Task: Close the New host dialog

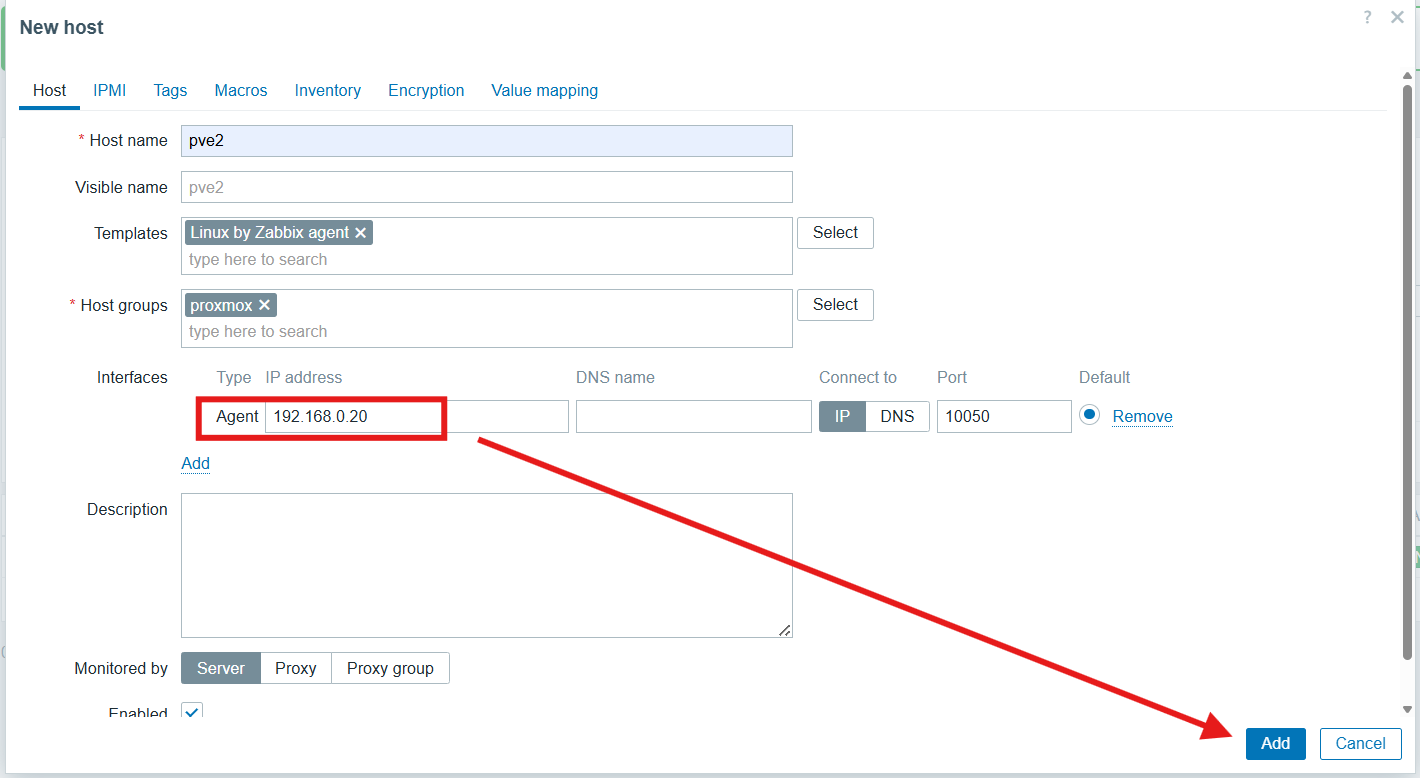Action: tap(1397, 17)
